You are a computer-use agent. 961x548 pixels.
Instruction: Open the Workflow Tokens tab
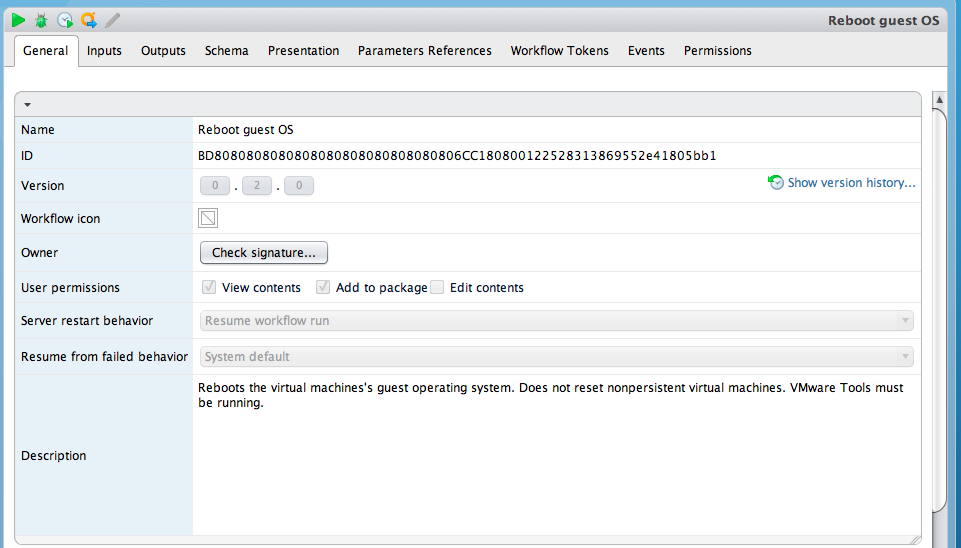tap(559, 51)
